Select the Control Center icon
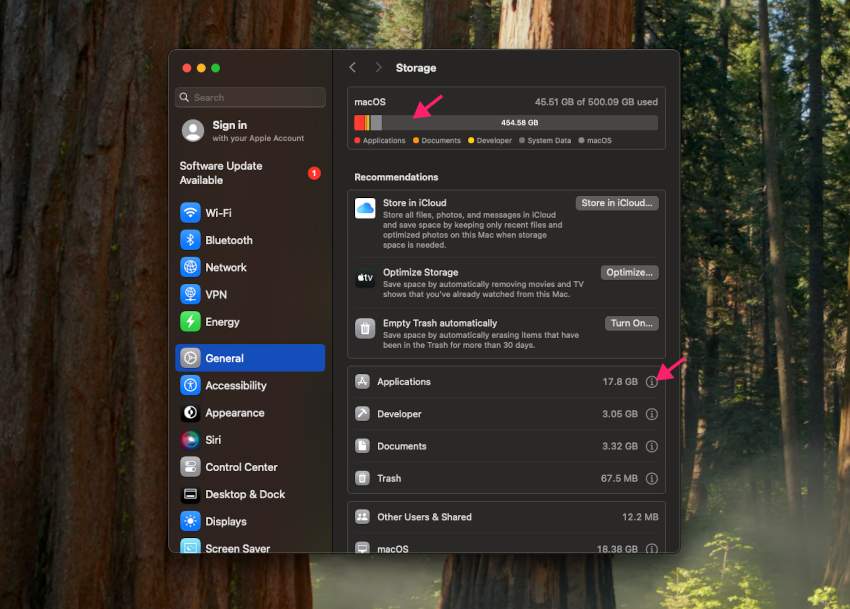This screenshot has width=850, height=609. click(190, 467)
